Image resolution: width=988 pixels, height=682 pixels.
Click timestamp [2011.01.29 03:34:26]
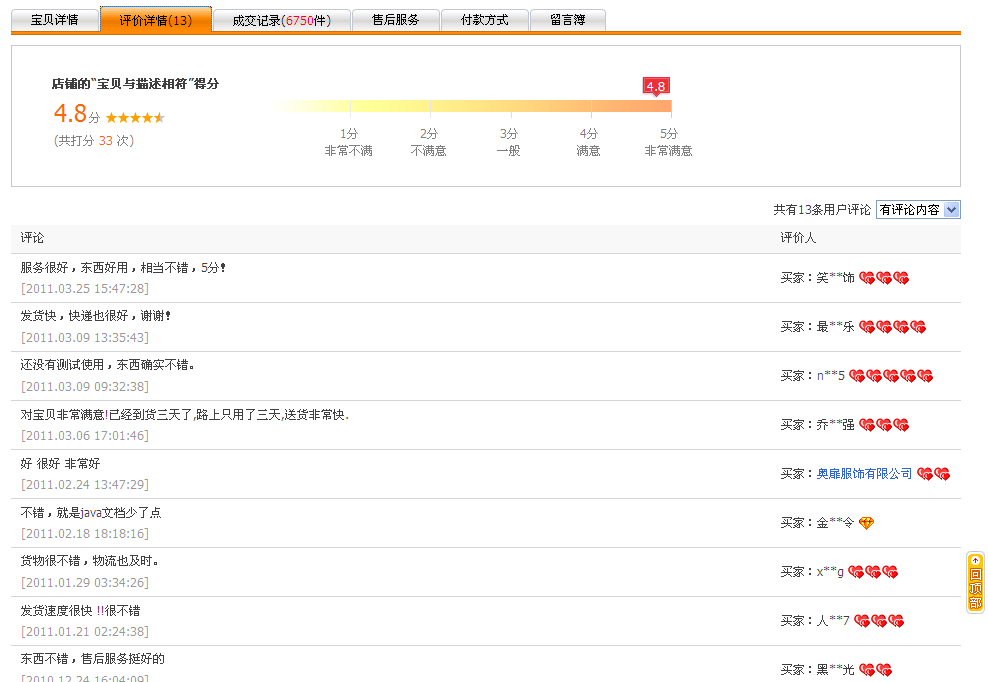85,583
